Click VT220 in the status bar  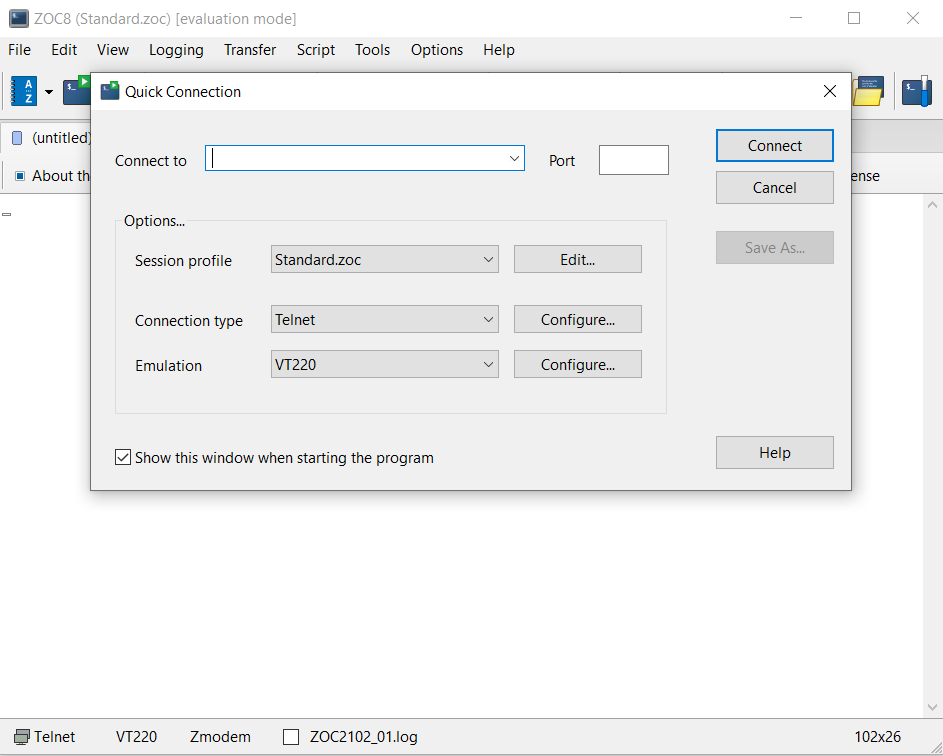tap(137, 737)
